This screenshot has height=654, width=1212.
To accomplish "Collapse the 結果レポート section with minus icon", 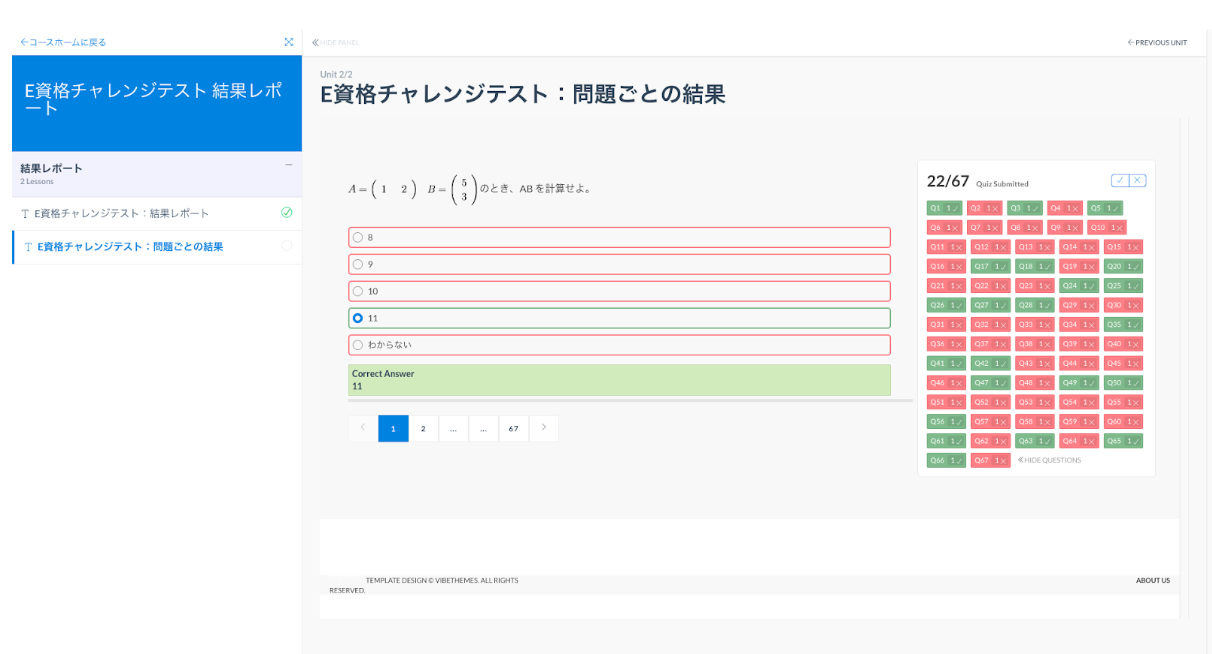I will [289, 166].
